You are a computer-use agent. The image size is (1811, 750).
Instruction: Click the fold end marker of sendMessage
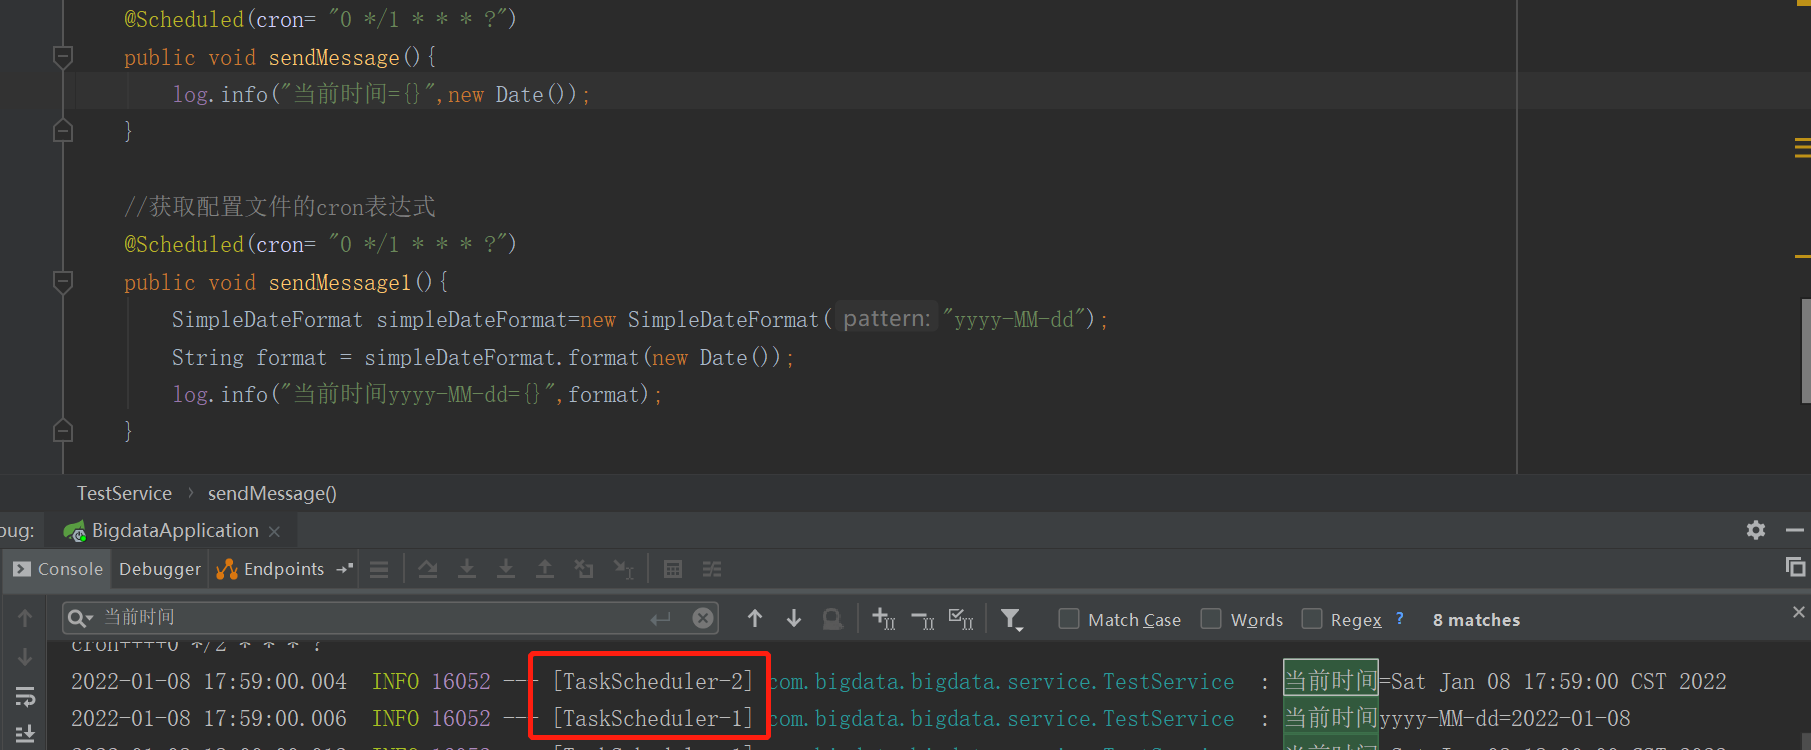pyautogui.click(x=63, y=131)
